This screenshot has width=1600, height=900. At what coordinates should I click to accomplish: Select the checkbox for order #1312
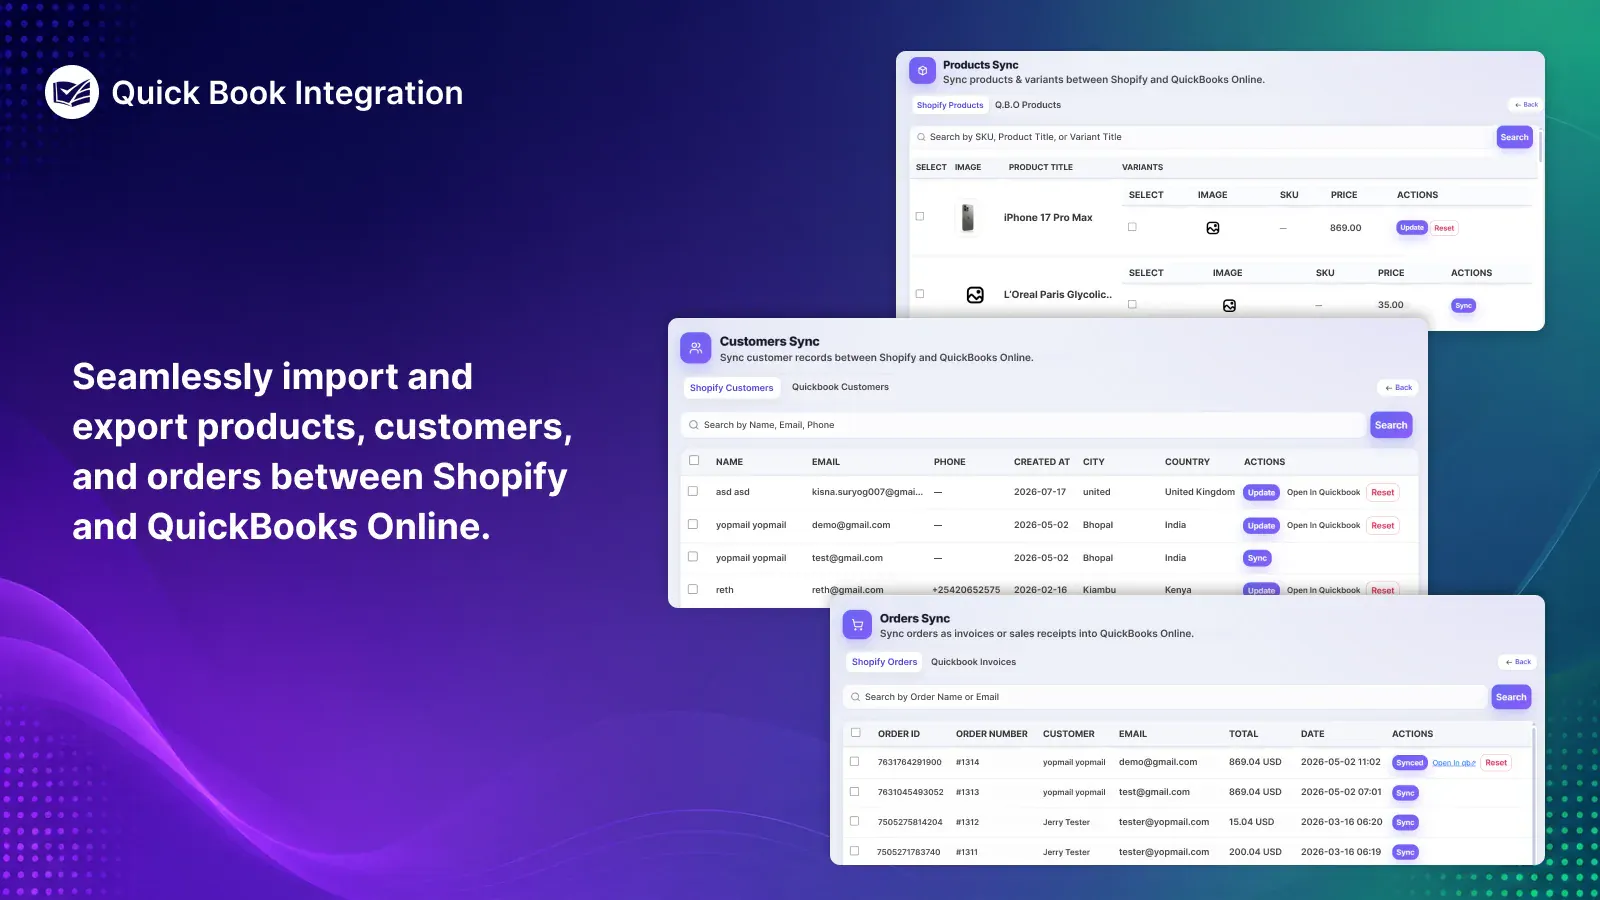pos(854,821)
